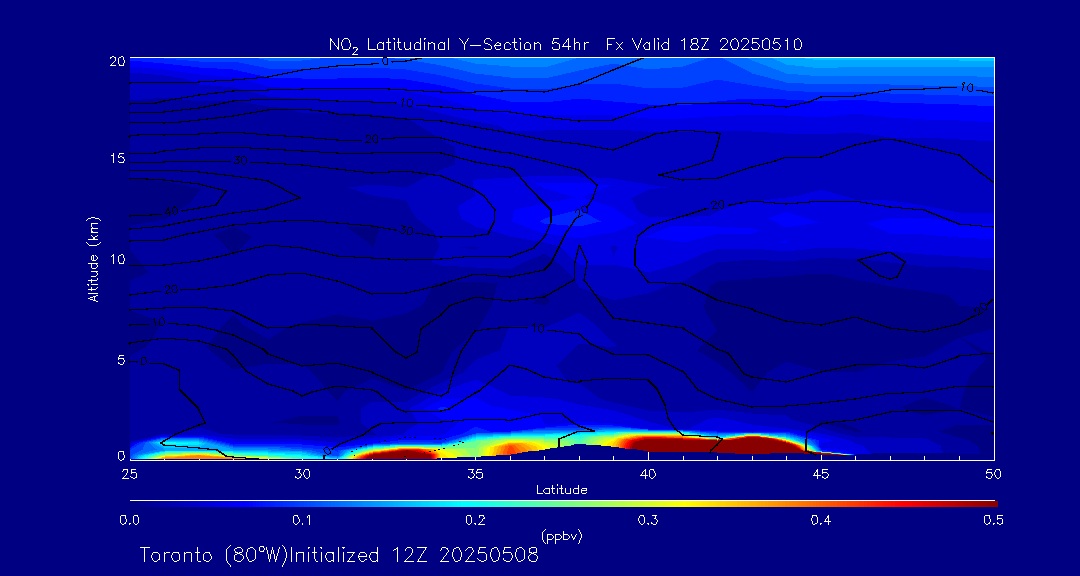Click latitude tick label 45
Screen dimensions: 1080x576
coord(820,474)
